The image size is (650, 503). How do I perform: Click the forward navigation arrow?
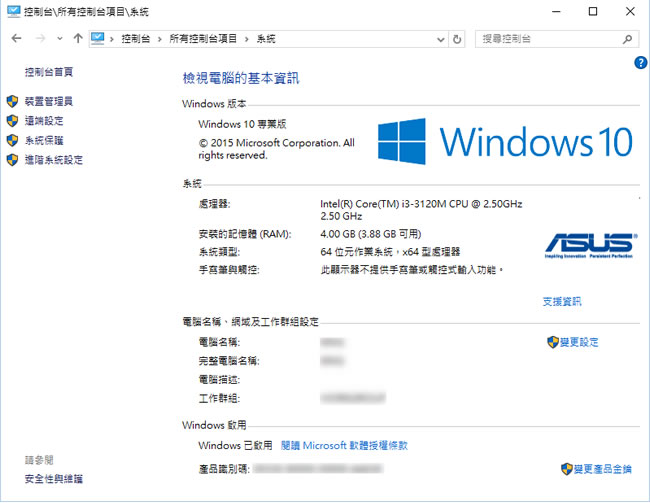[x=40, y=39]
